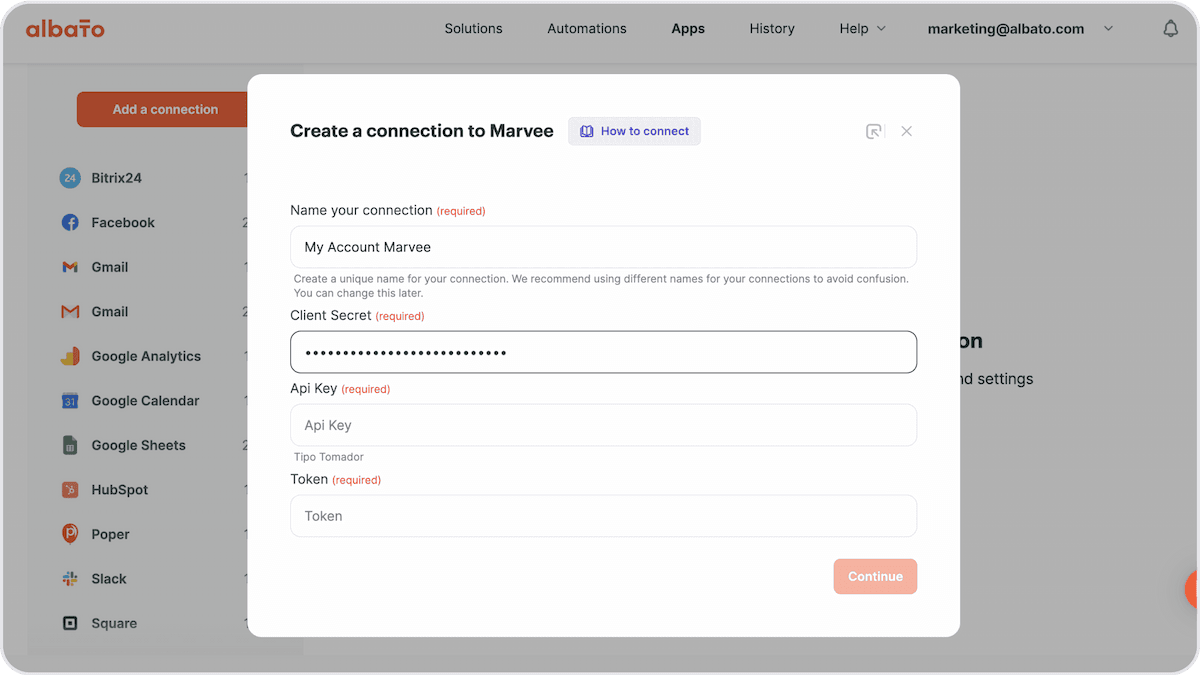Select the Slack icon in list

[70, 579]
